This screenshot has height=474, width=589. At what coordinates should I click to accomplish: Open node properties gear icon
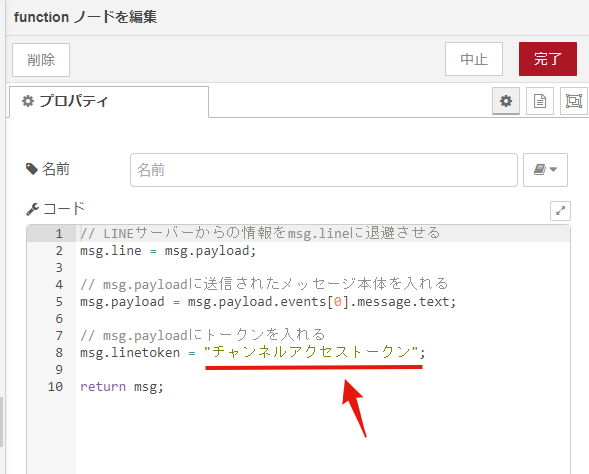point(506,101)
